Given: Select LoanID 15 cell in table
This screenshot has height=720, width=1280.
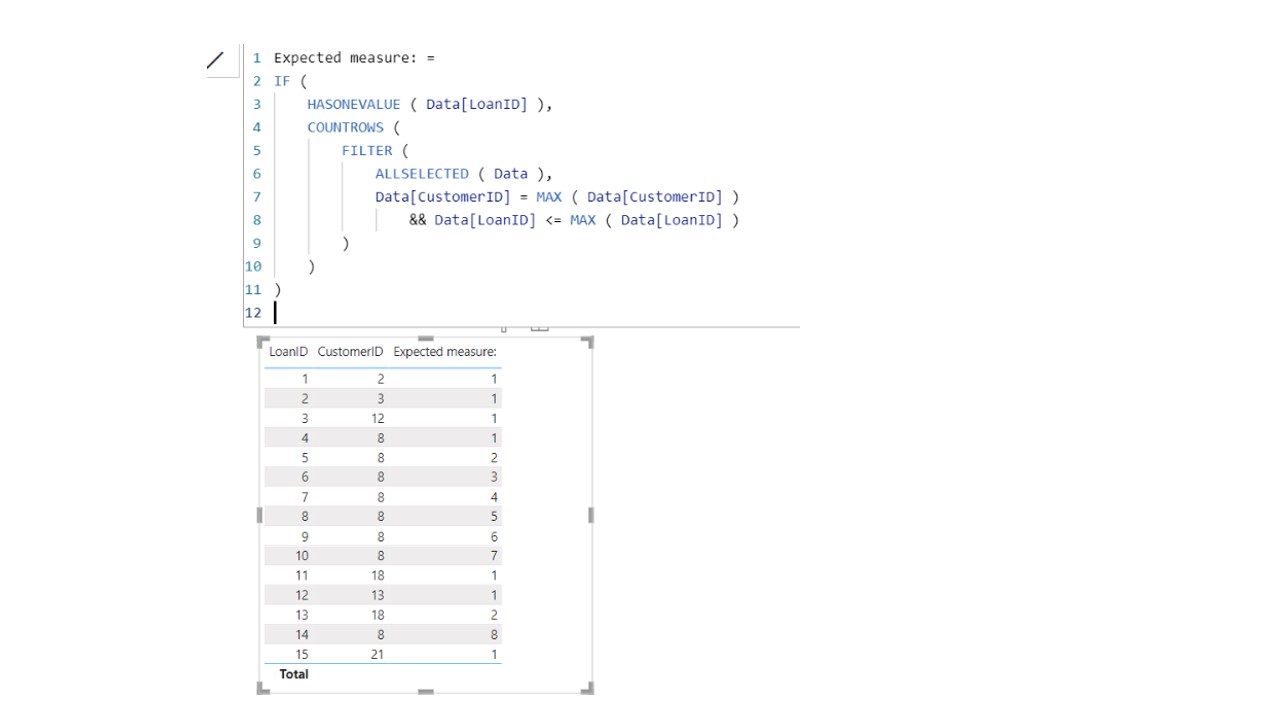Looking at the screenshot, I should click(x=302, y=654).
